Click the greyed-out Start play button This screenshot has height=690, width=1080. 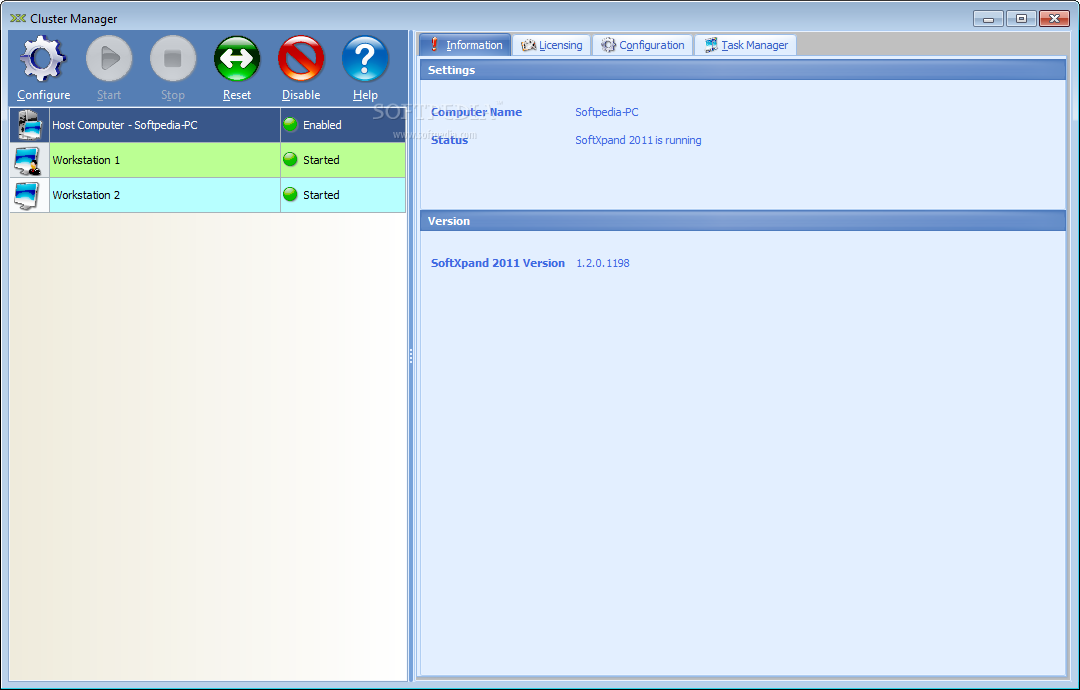[109, 59]
